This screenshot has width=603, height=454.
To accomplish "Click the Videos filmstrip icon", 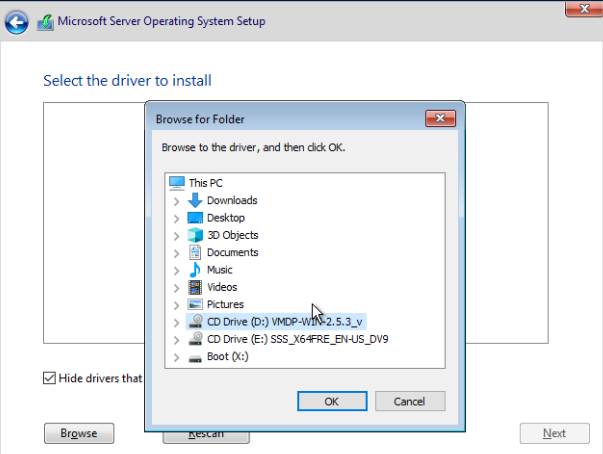I will click(x=195, y=287).
